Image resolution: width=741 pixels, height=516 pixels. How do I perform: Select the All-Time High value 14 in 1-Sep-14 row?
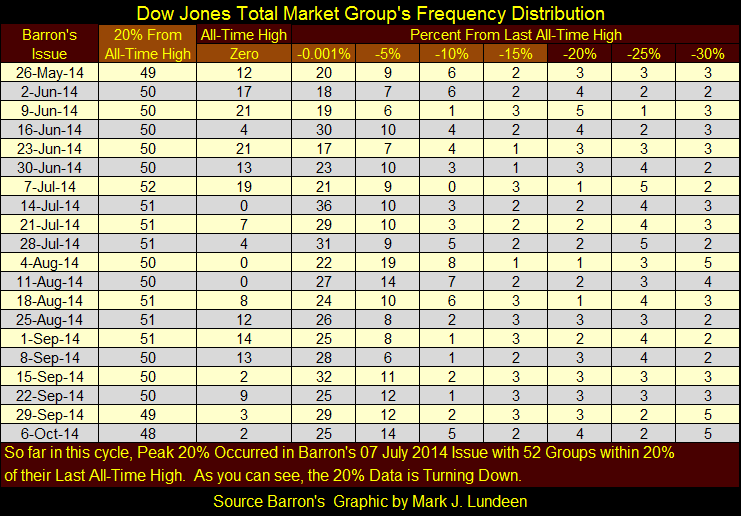pyautogui.click(x=244, y=338)
